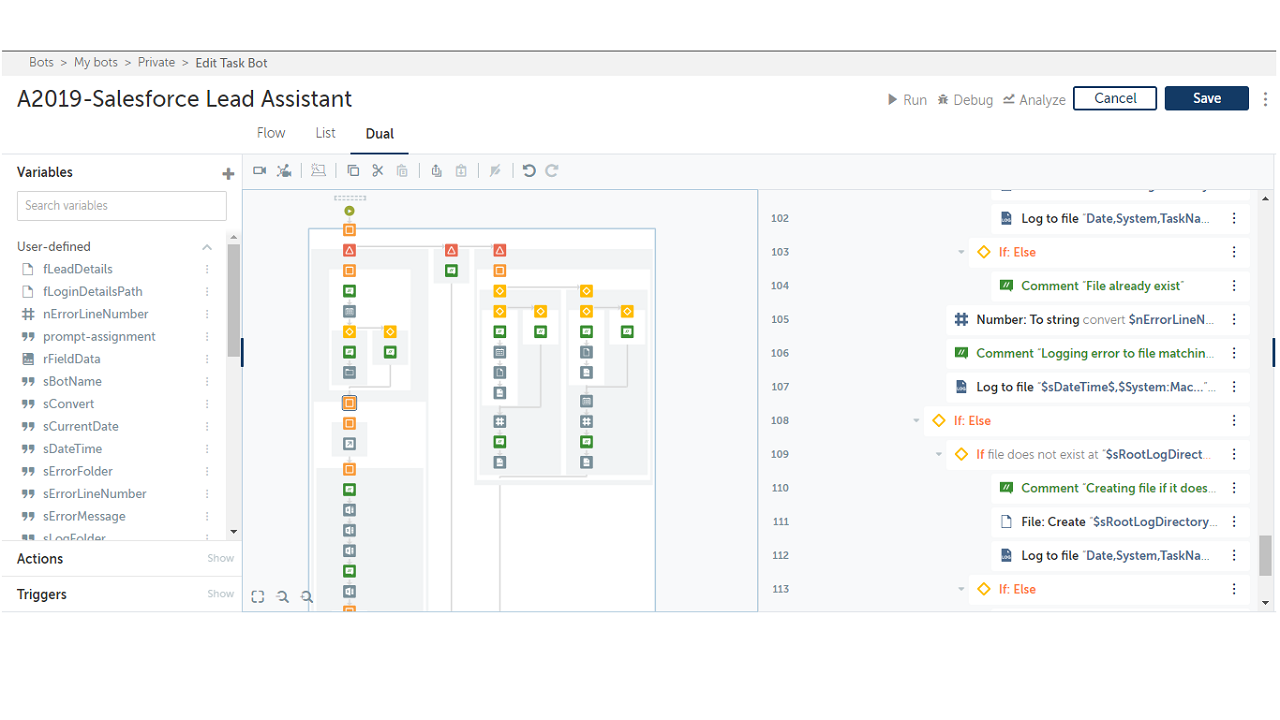Add a new variable with plus icon
This screenshot has height=720, width=1280.
pyautogui.click(x=228, y=174)
